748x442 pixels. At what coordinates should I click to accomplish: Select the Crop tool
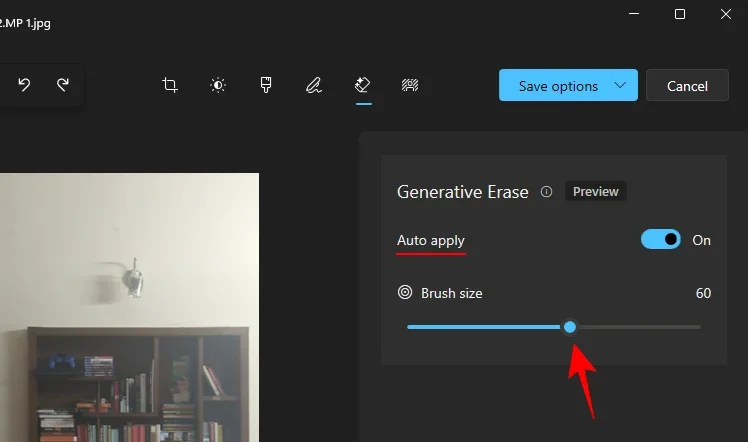coord(170,85)
